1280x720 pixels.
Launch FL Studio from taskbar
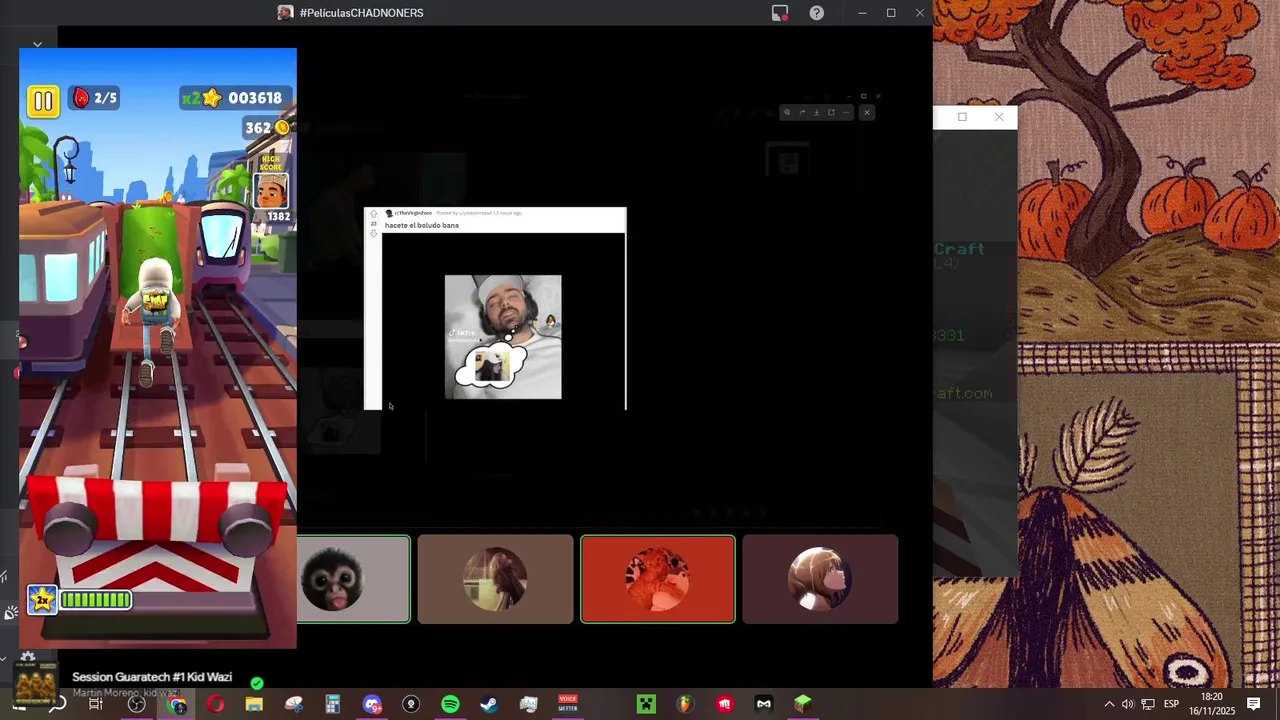(685, 705)
